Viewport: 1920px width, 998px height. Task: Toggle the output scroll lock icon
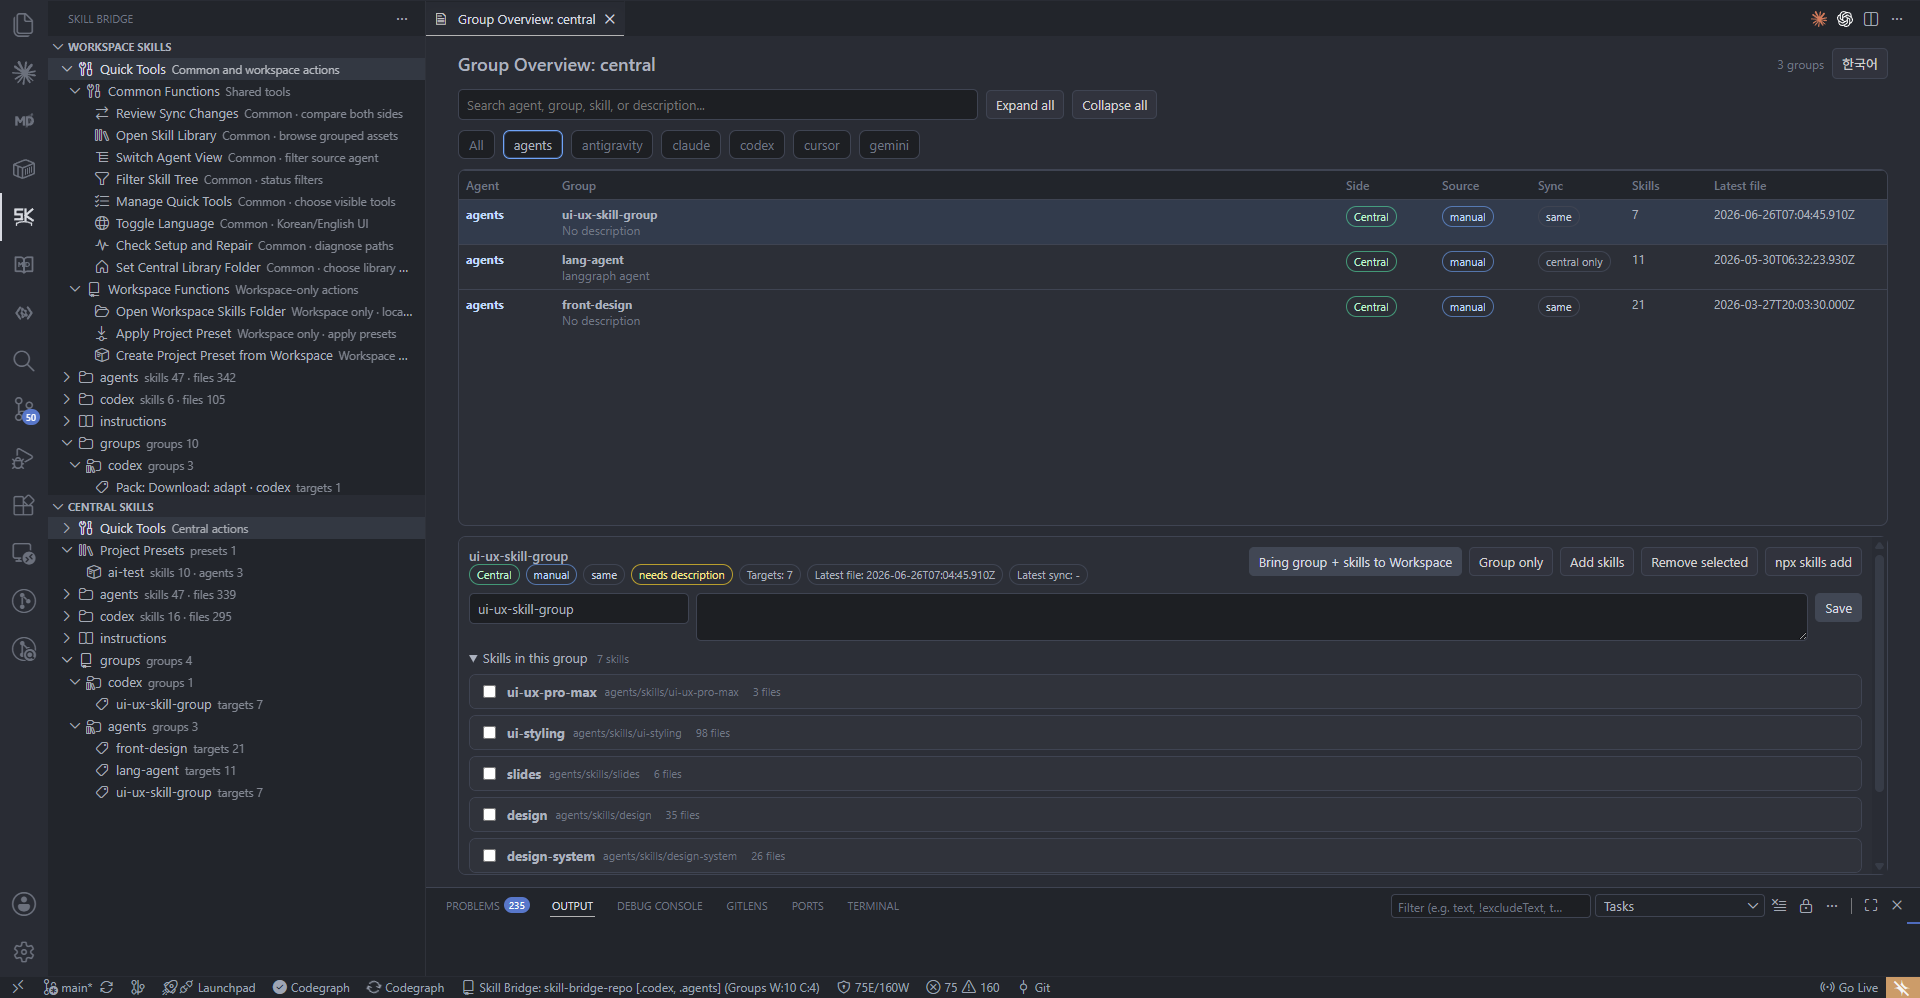(x=1806, y=906)
